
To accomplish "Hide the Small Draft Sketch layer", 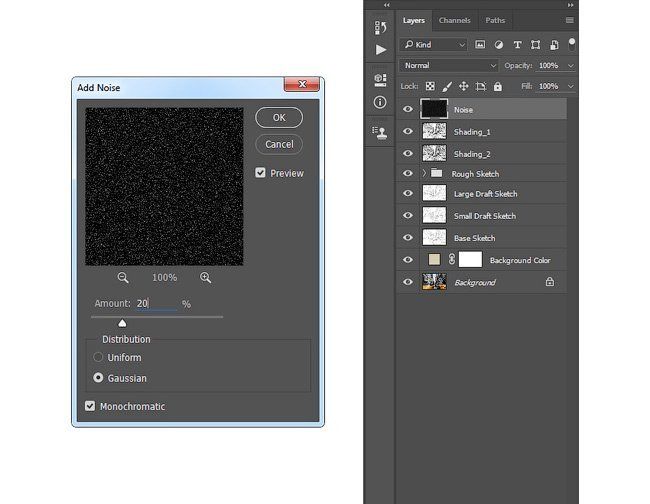I will click(408, 215).
